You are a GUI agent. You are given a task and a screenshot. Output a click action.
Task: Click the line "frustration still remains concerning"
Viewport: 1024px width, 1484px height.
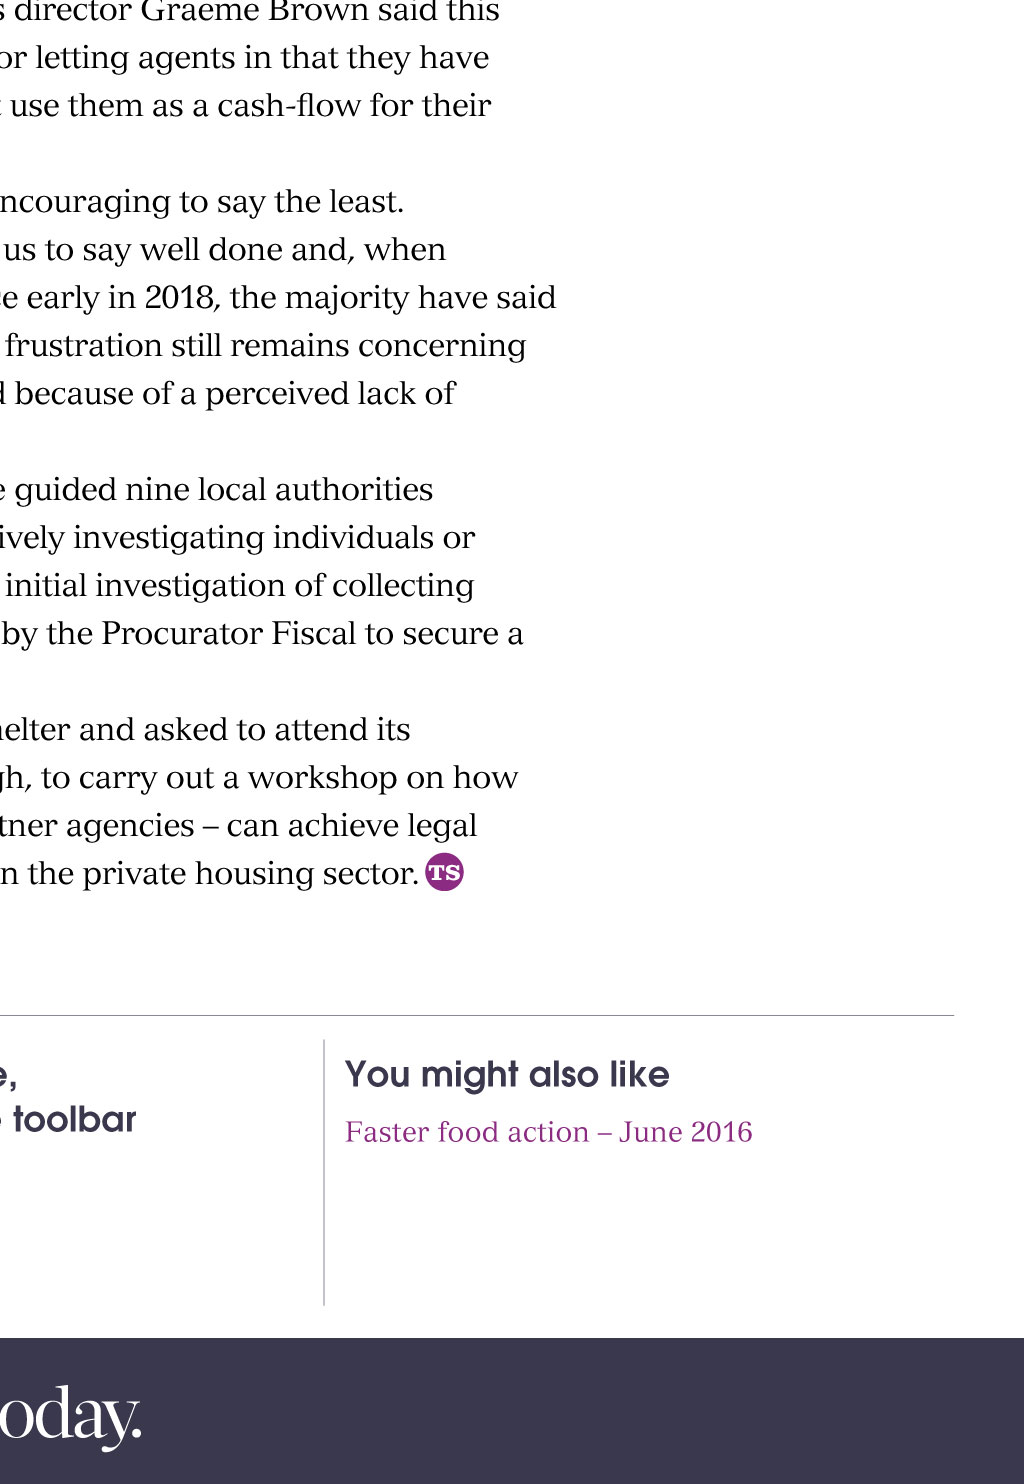[265, 346]
